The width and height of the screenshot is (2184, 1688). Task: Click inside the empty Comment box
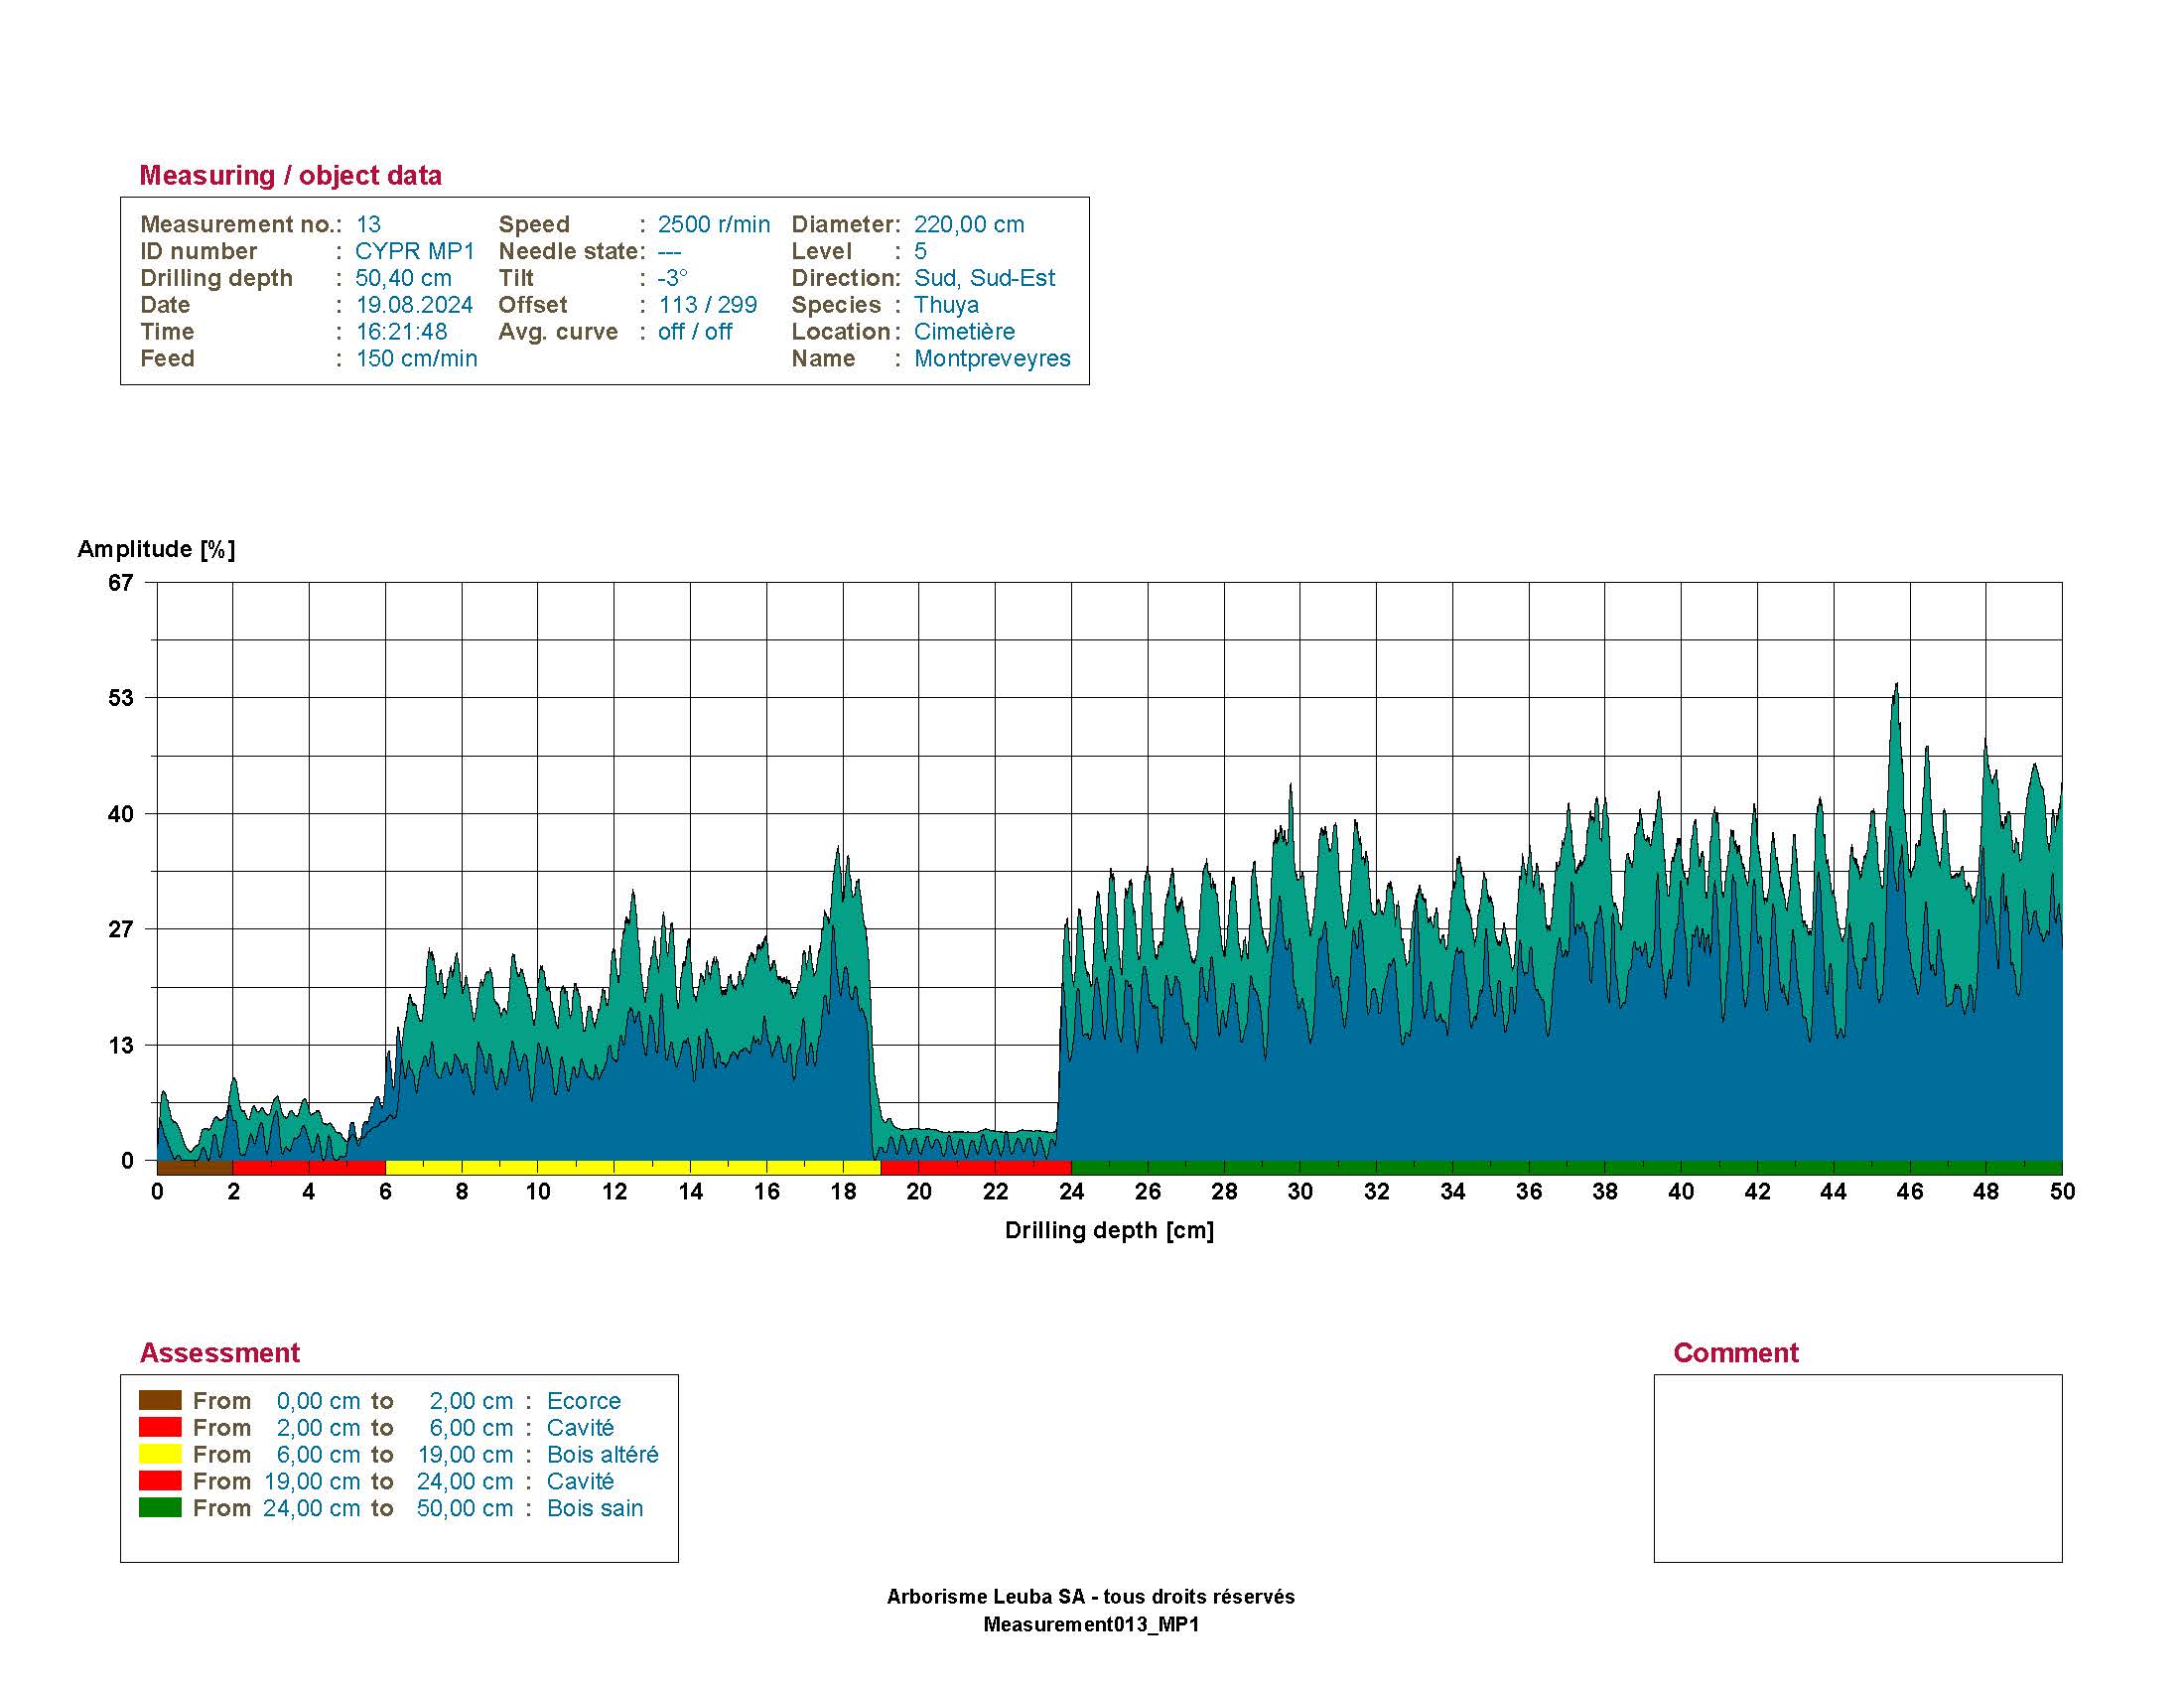point(1857,1468)
